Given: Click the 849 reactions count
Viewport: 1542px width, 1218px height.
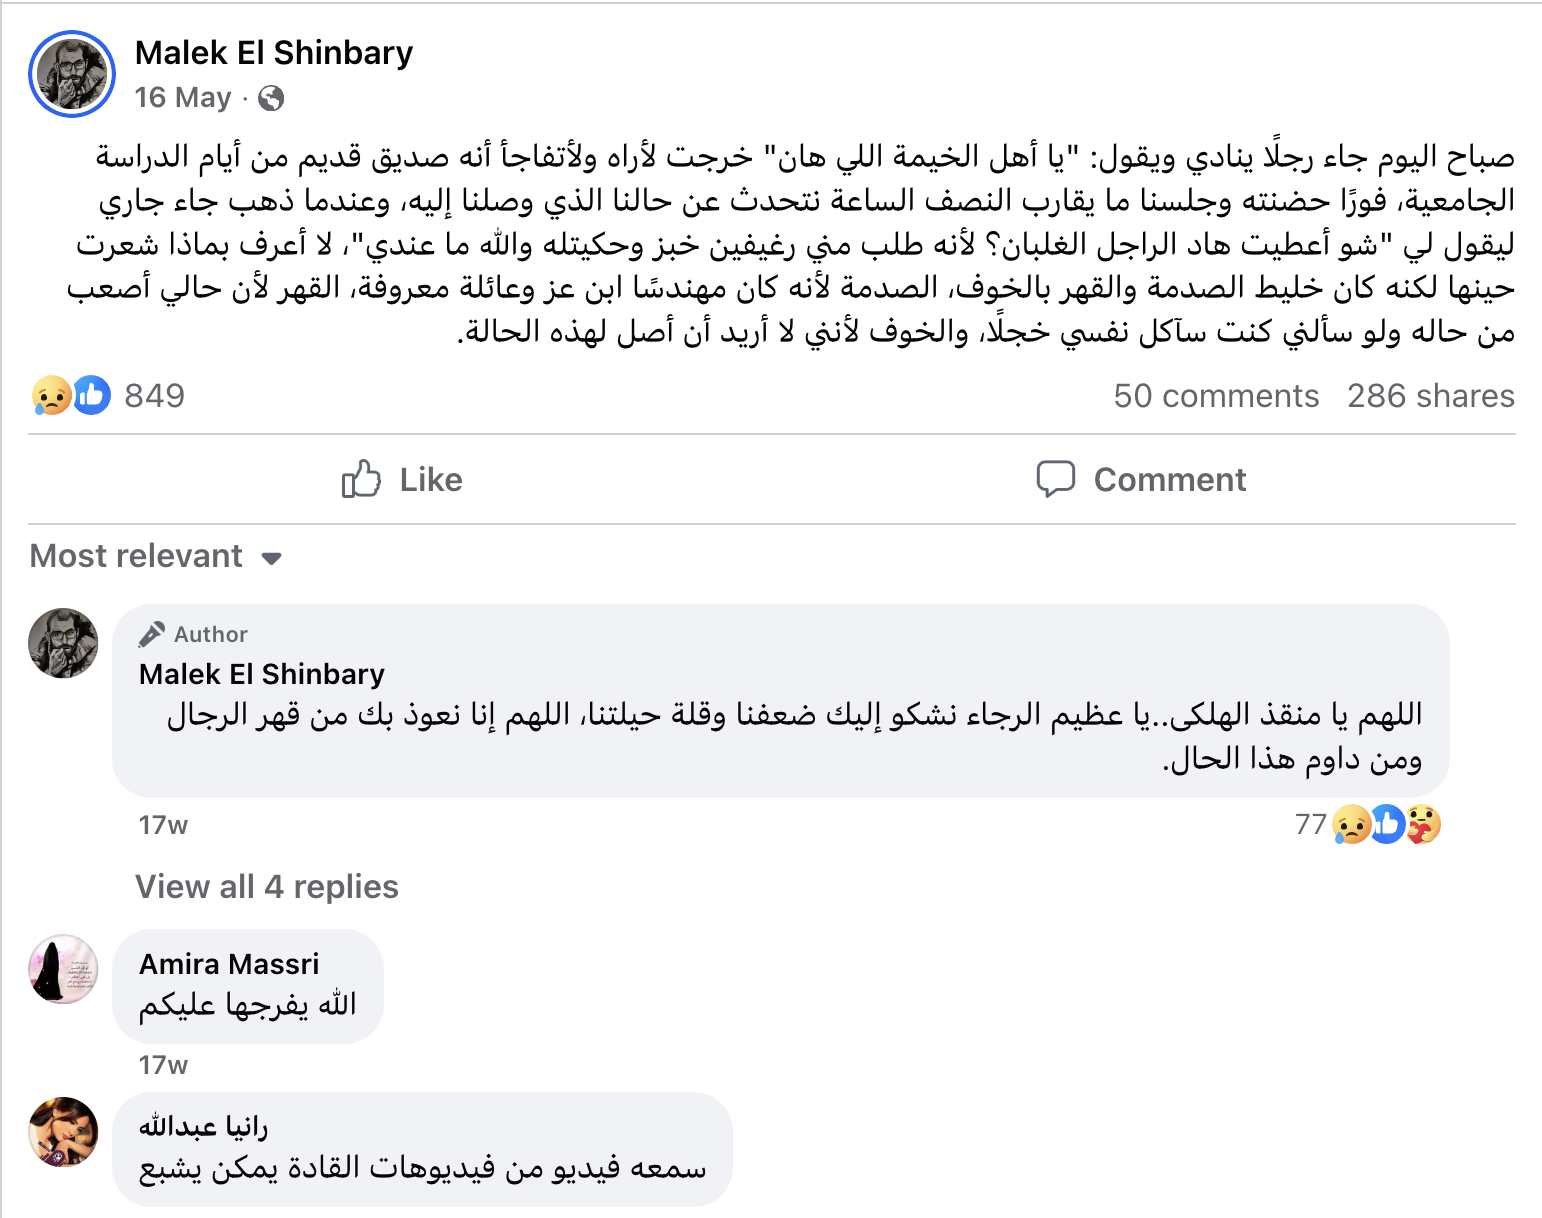Looking at the screenshot, I should (x=155, y=396).
